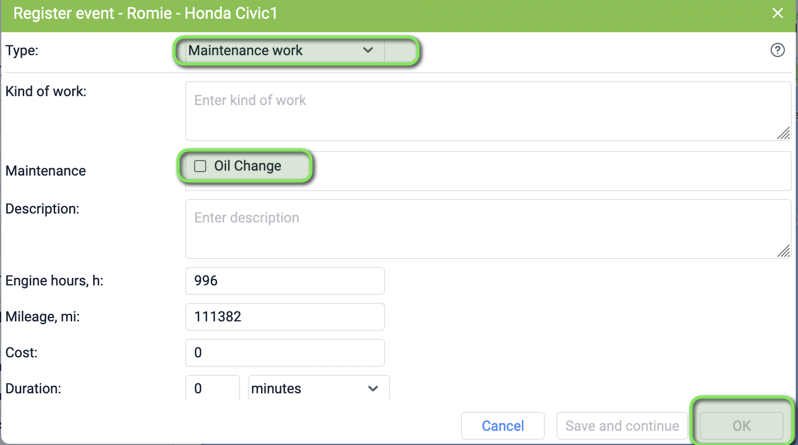Tick the Oil Change checkbox

pyautogui.click(x=200, y=166)
